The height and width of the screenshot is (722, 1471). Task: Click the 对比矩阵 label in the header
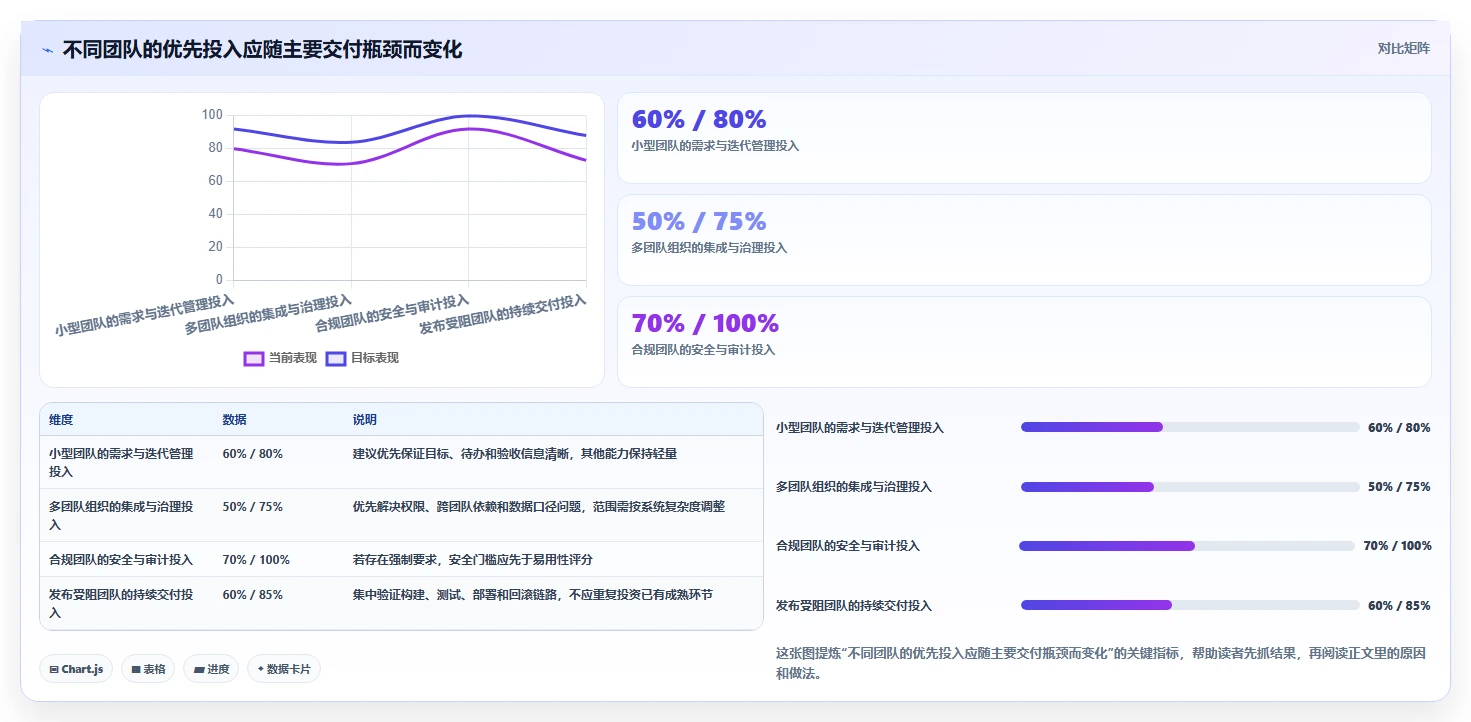[x=1404, y=48]
